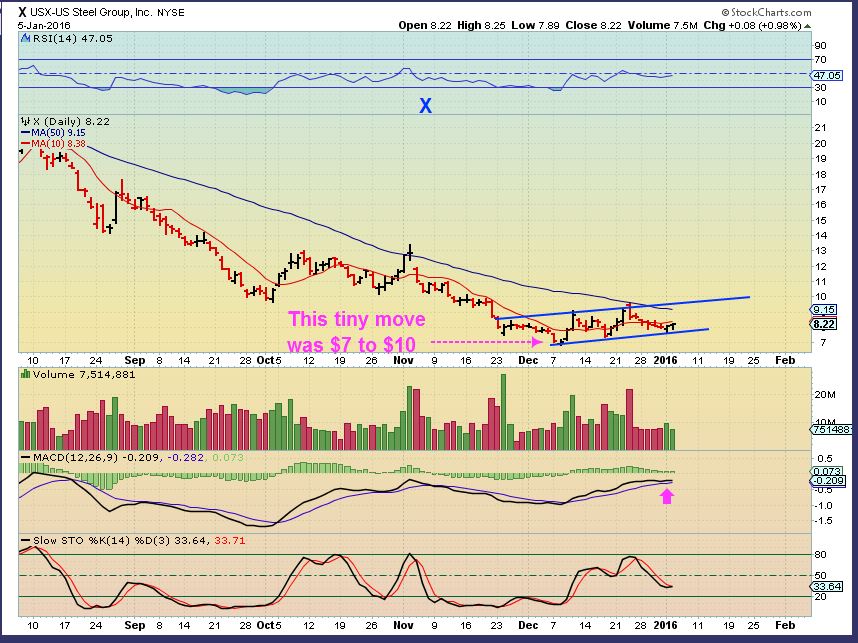858x643 pixels.
Task: Click the RSI(14) indicator icon
Action: (26, 39)
